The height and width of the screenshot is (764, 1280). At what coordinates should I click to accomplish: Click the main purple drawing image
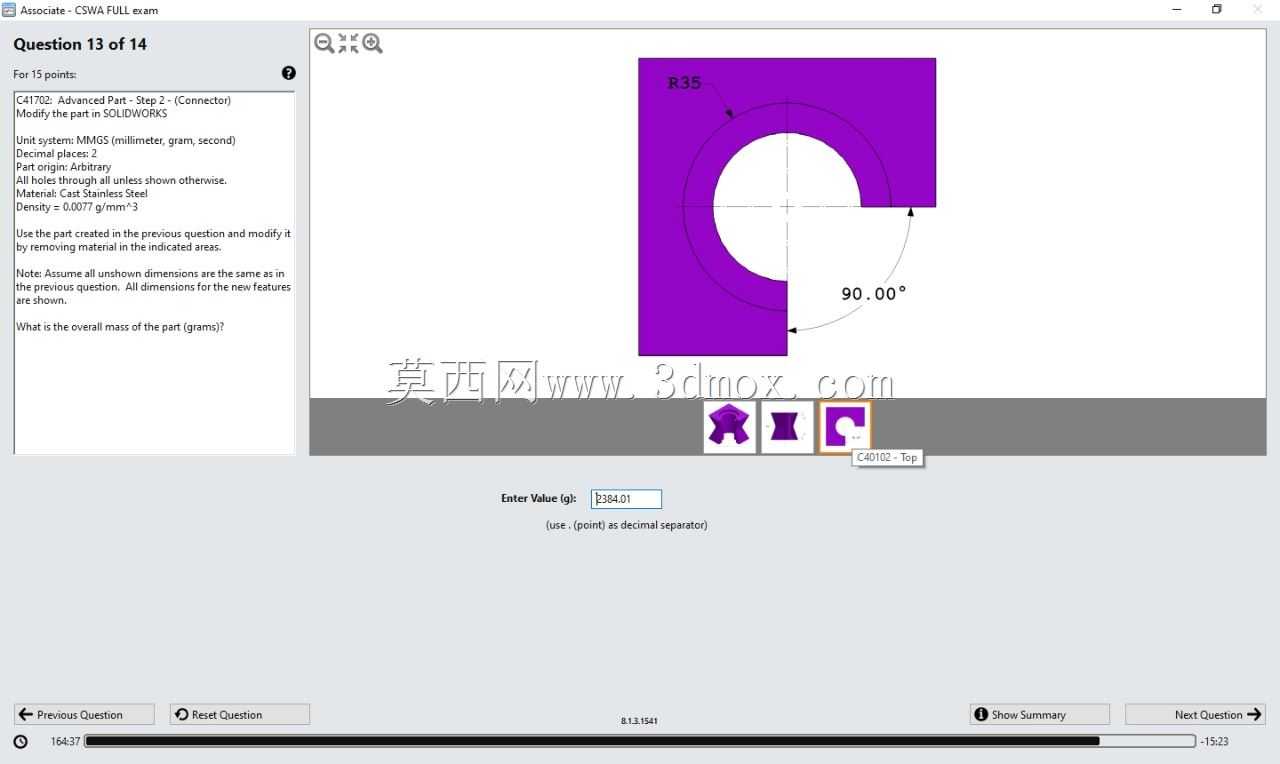coord(787,206)
